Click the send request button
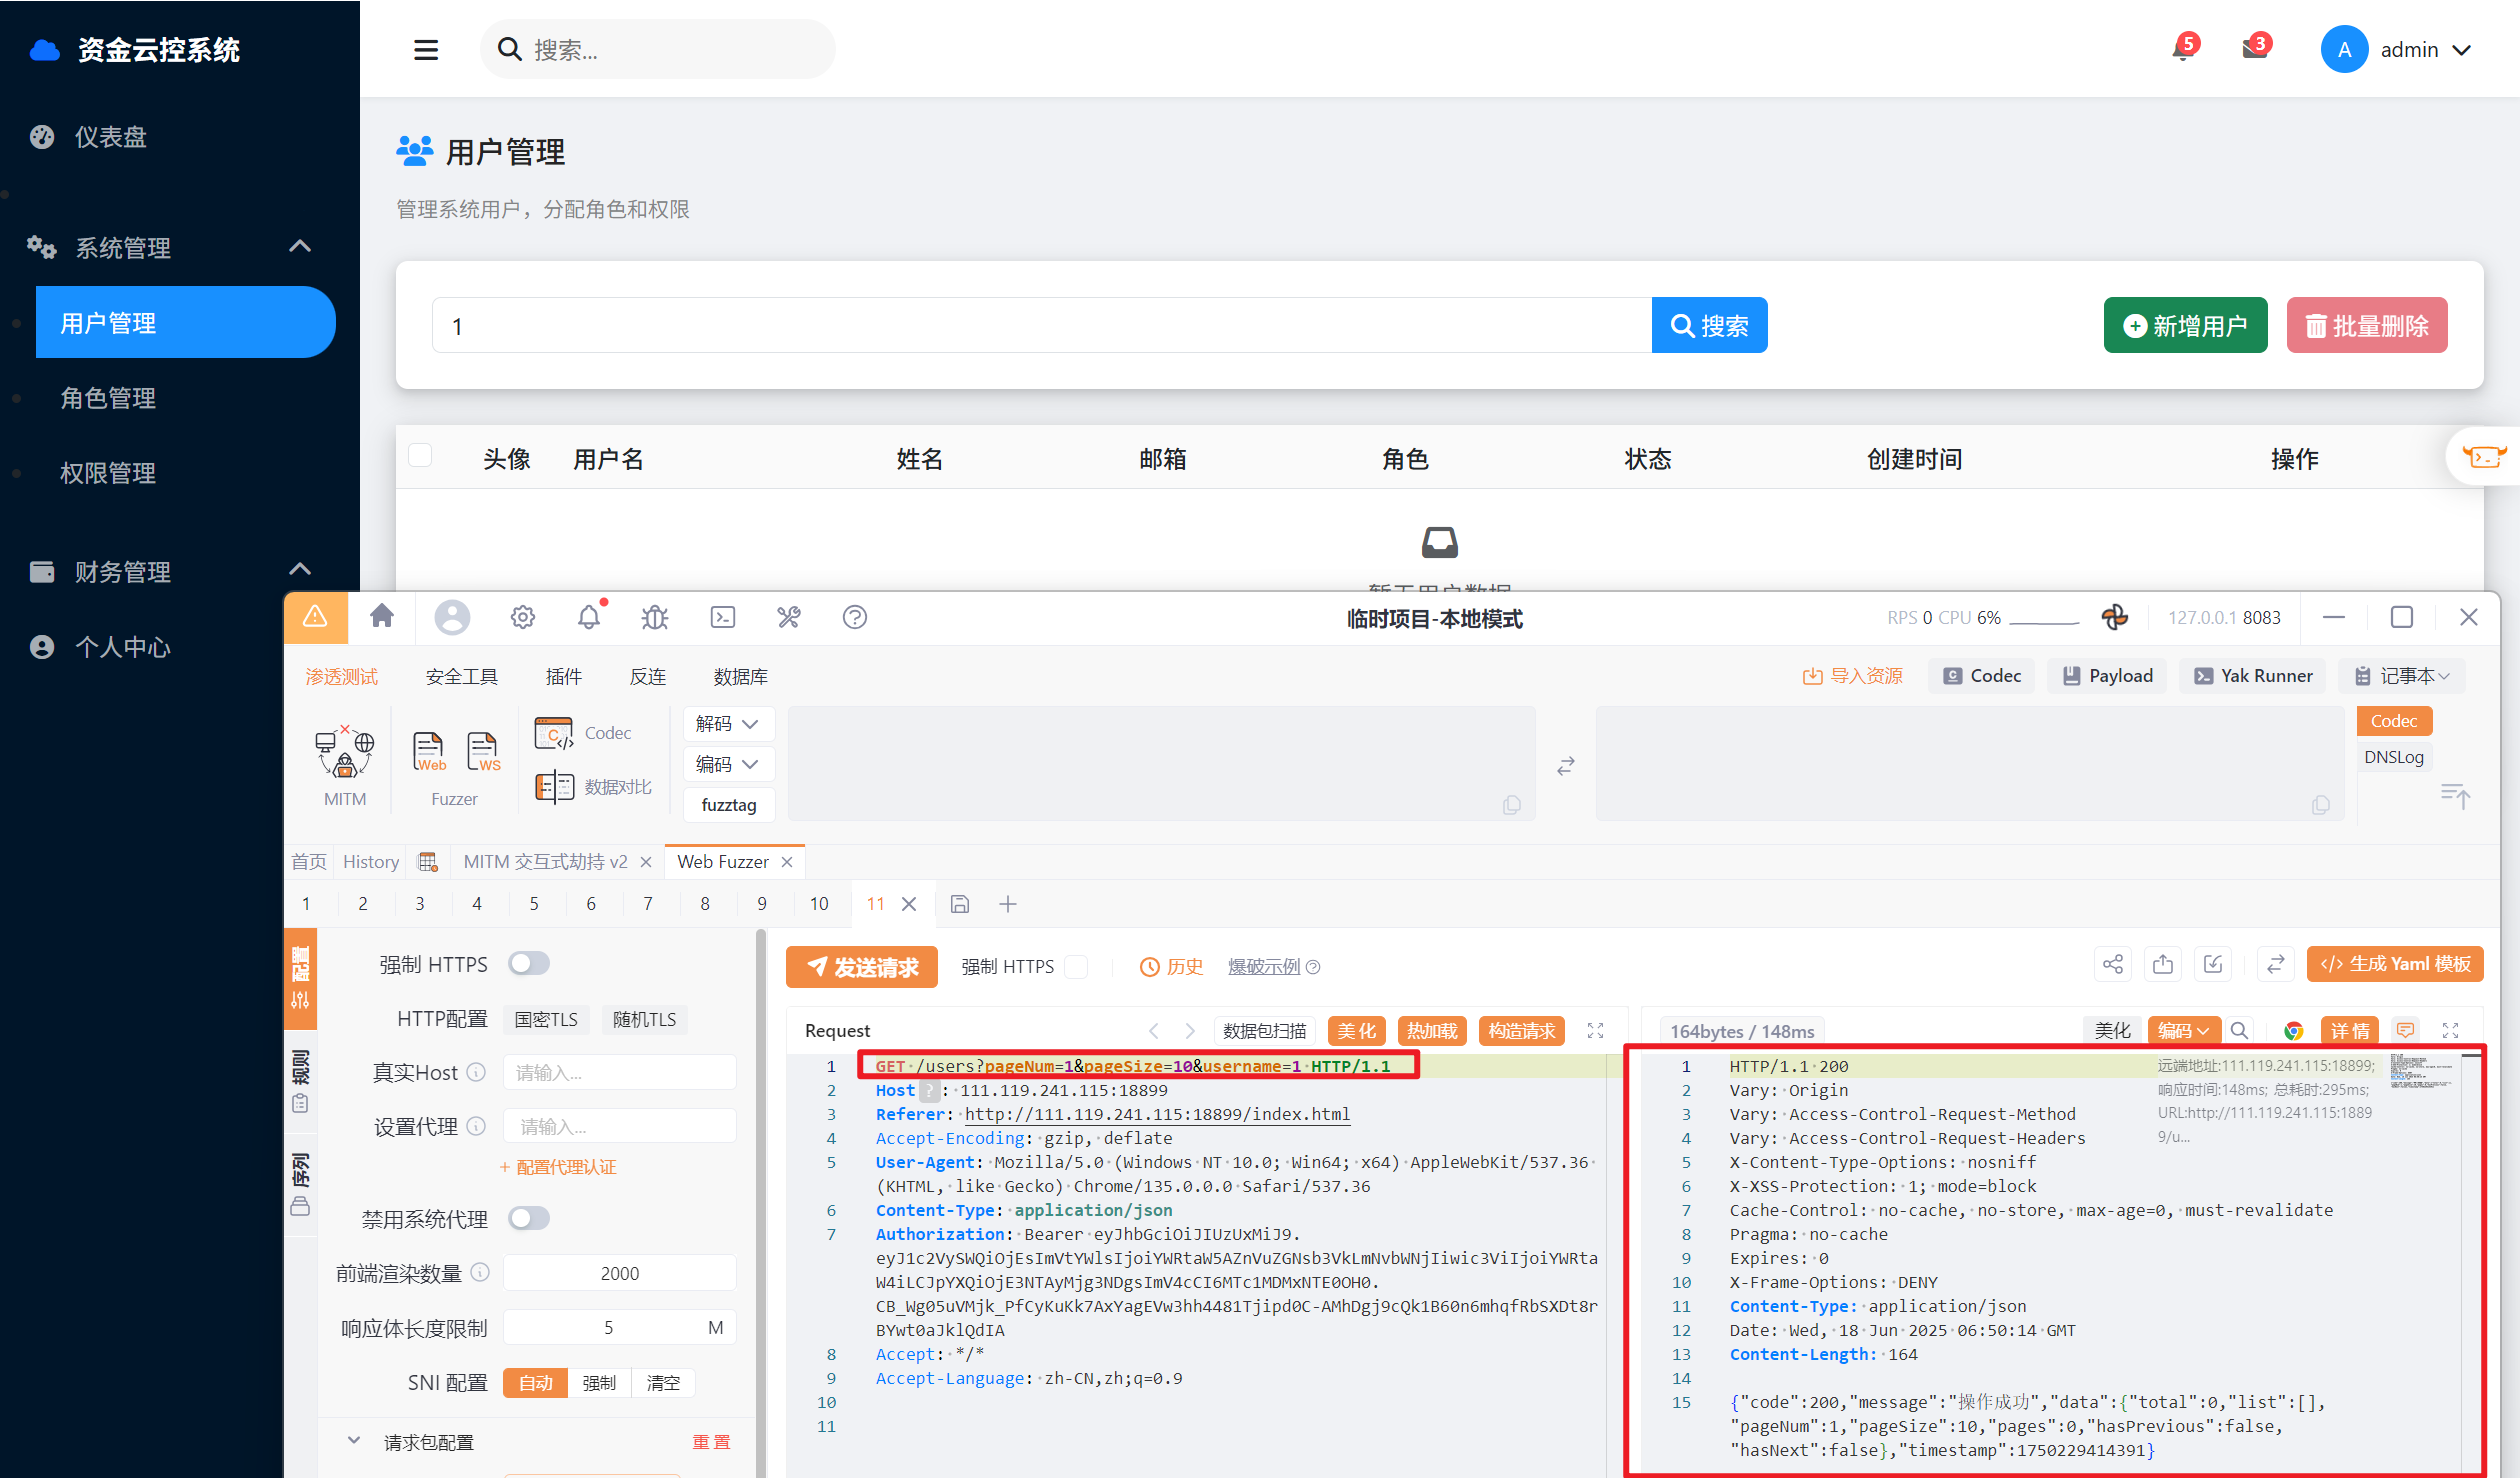 (862, 966)
